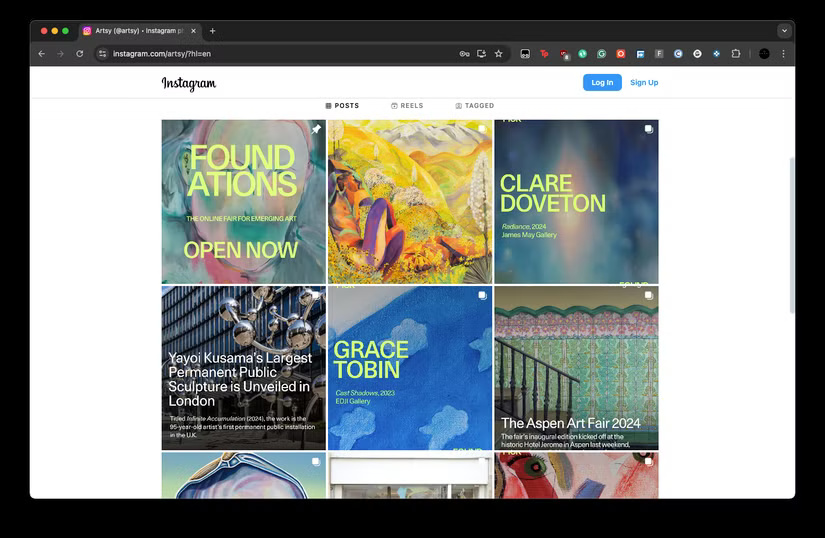Select the Artsy Instagram browser tab
Viewport: 825px width, 538px height.
pos(140,31)
